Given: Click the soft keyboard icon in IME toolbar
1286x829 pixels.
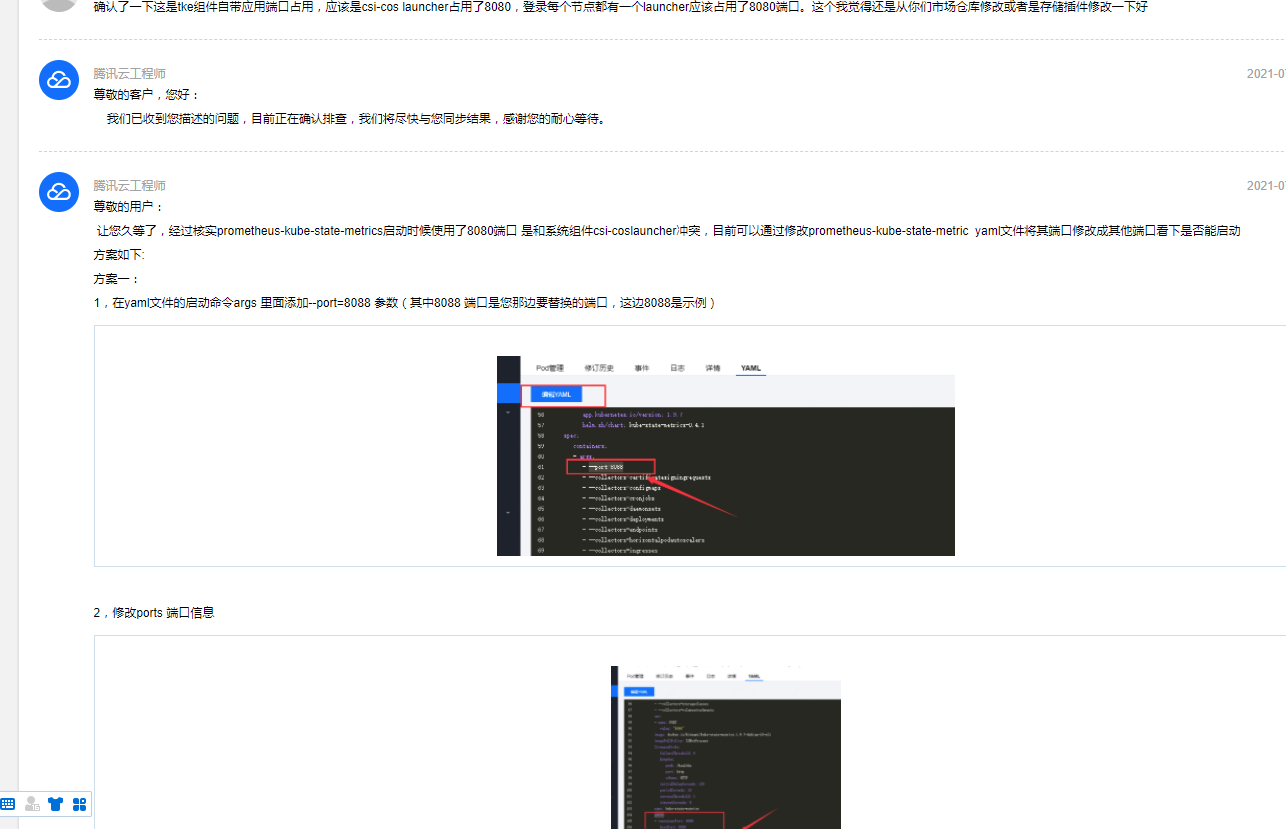Looking at the screenshot, I should point(8,804).
